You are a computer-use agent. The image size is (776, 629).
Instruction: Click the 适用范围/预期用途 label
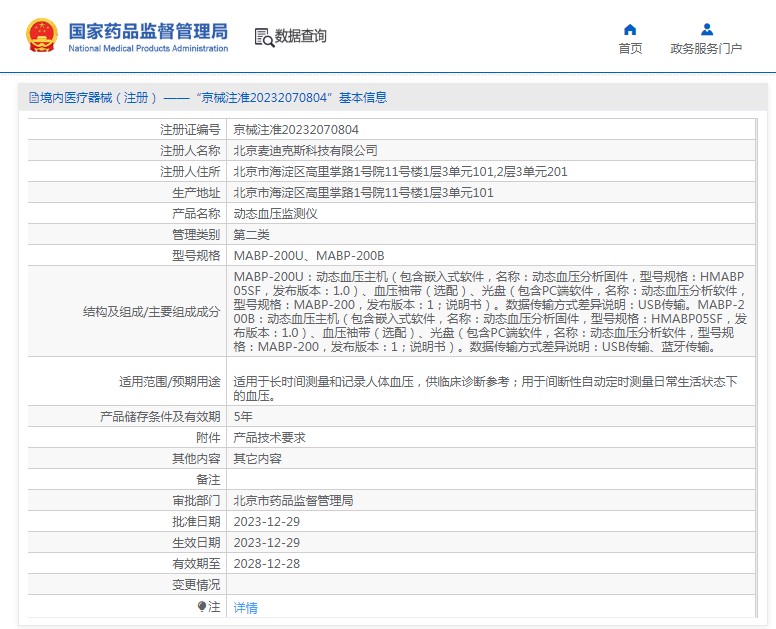tap(170, 382)
